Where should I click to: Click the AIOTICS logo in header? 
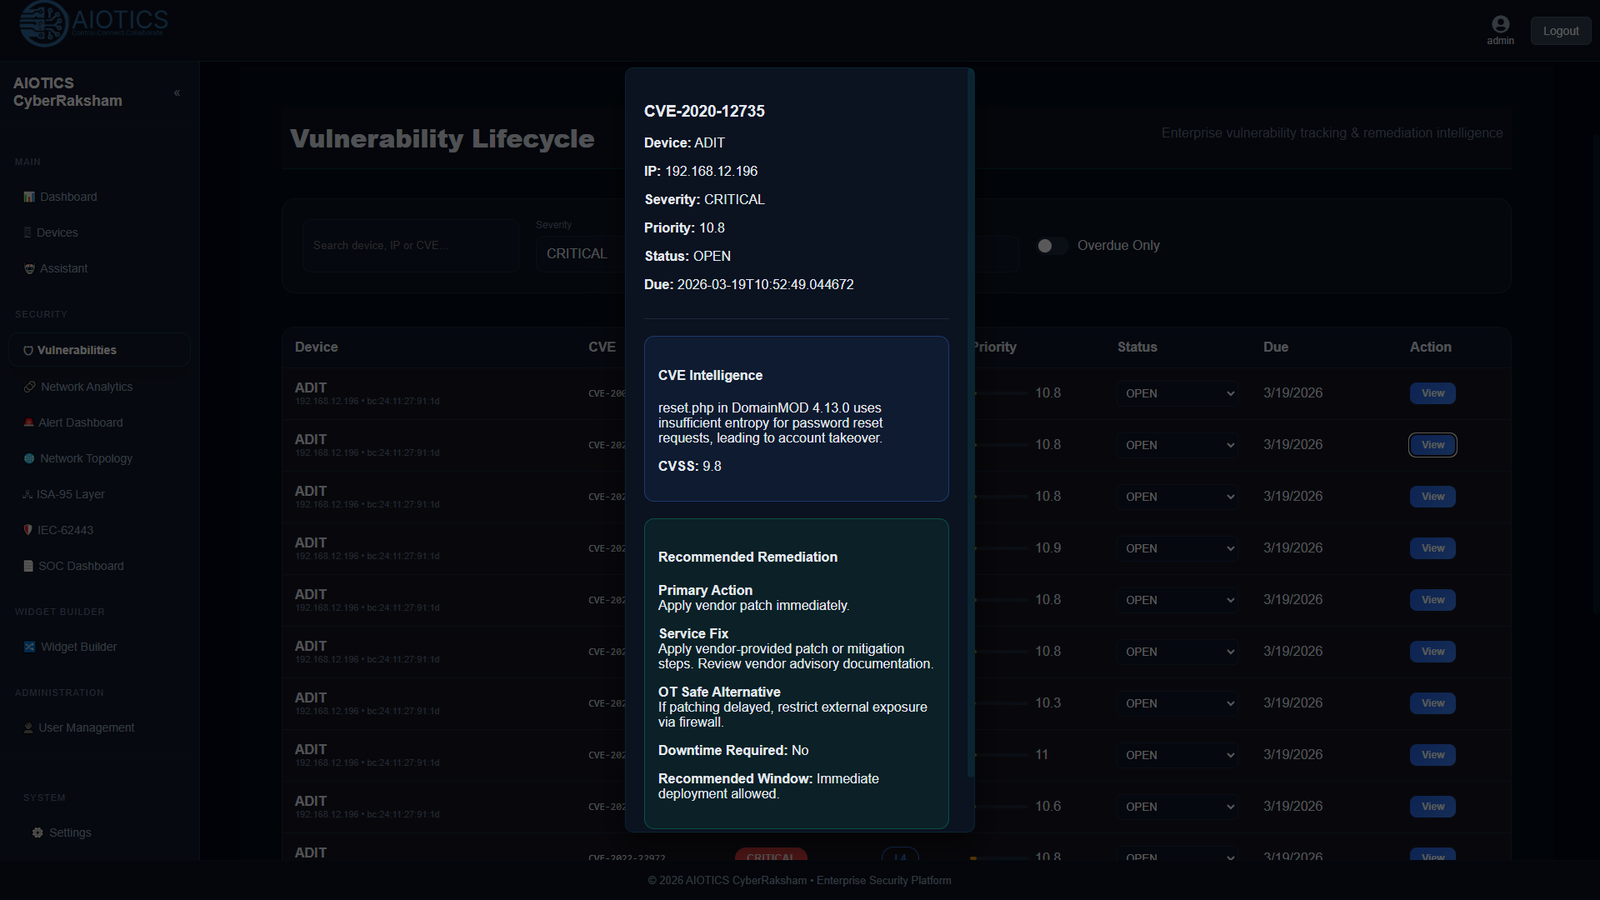coord(94,23)
